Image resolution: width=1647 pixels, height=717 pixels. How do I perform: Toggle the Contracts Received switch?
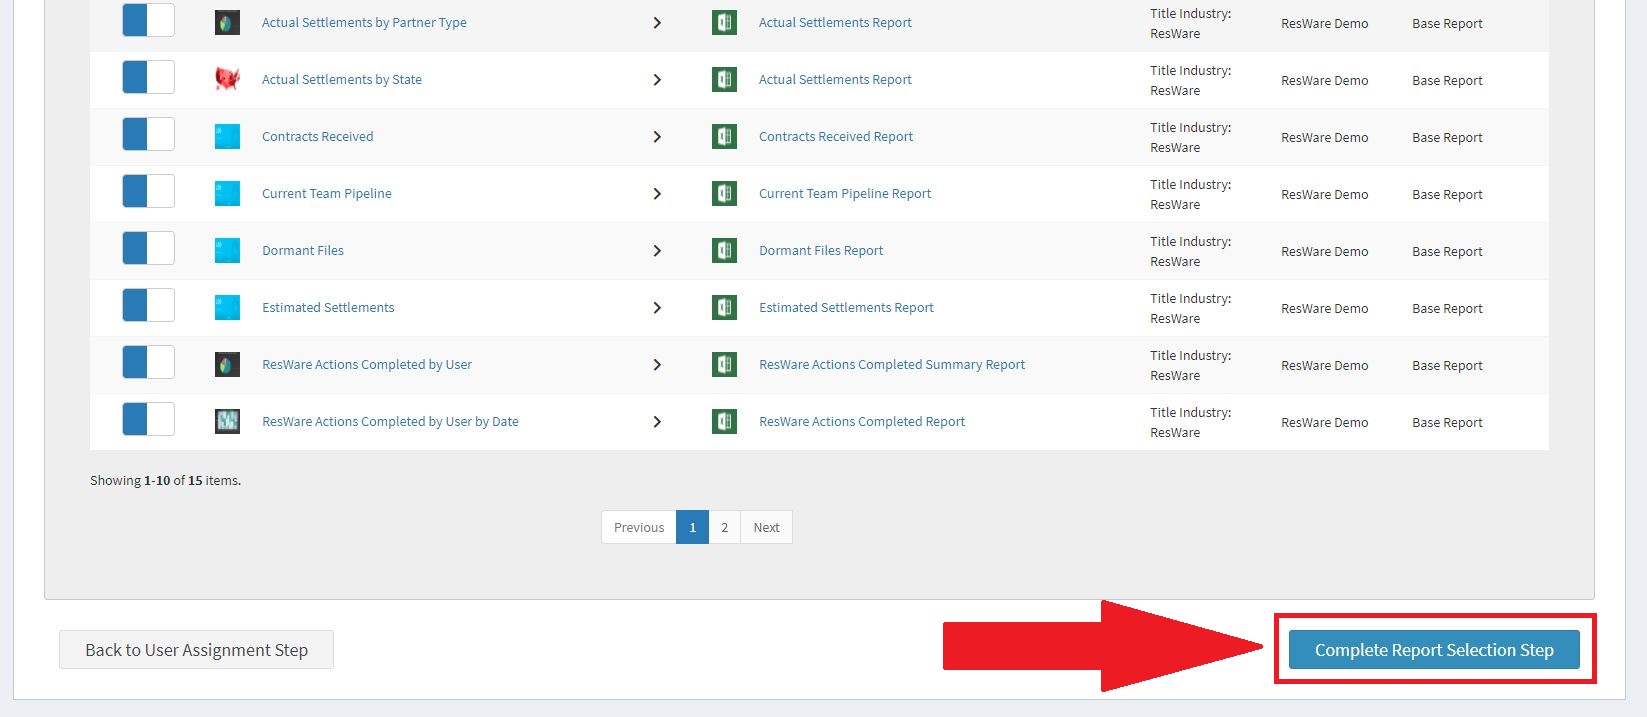[148, 134]
